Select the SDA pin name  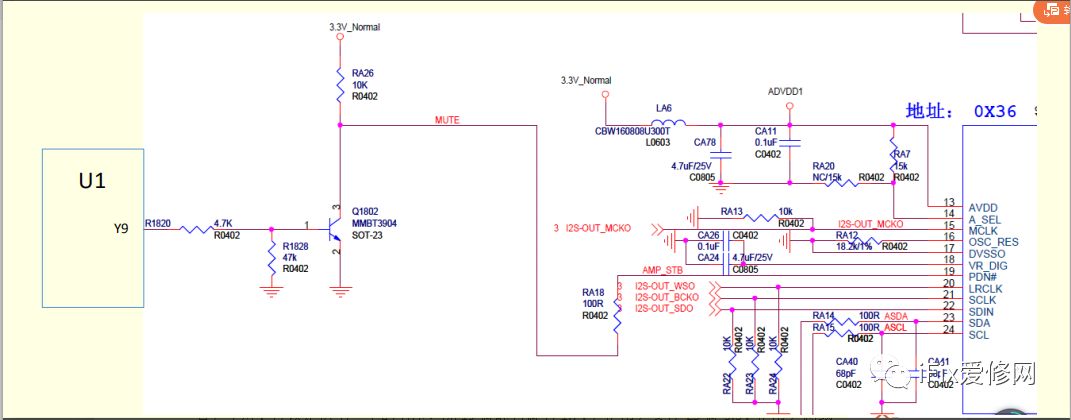[979, 323]
